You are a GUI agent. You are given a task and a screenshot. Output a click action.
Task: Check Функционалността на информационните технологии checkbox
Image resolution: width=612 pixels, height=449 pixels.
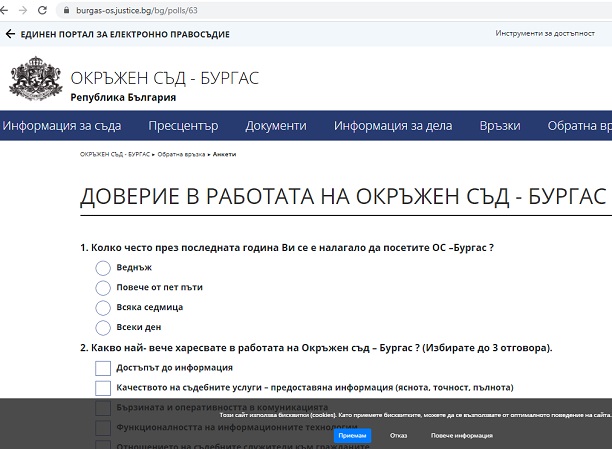(x=103, y=428)
